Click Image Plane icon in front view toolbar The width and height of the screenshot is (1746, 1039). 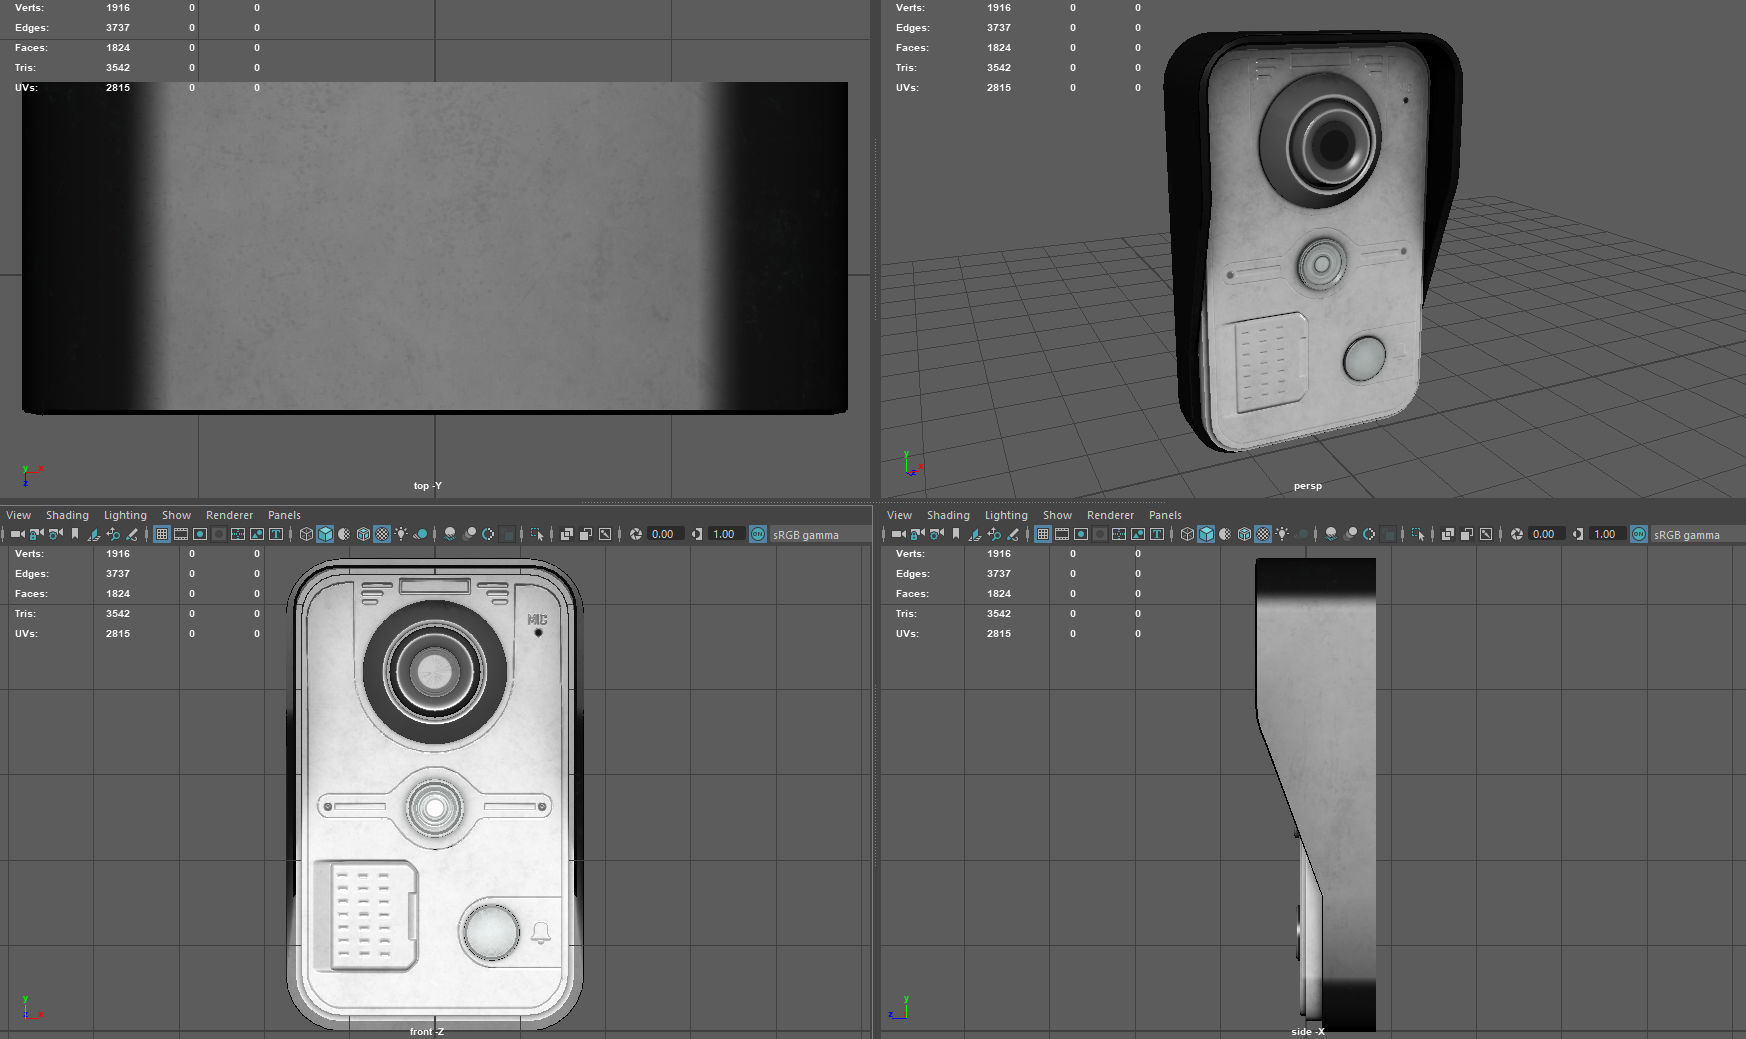pos(94,534)
